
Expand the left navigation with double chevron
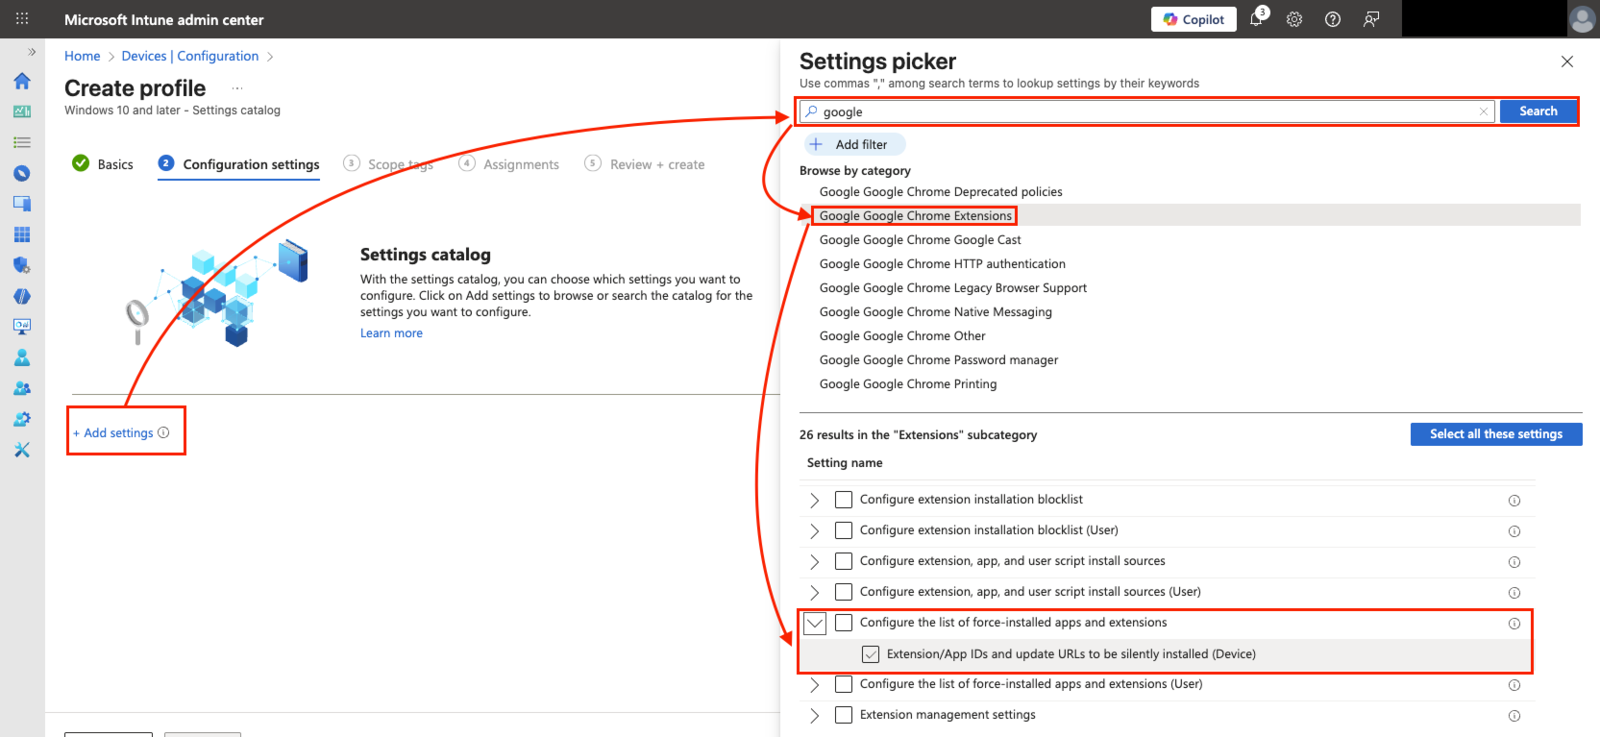click(x=32, y=52)
